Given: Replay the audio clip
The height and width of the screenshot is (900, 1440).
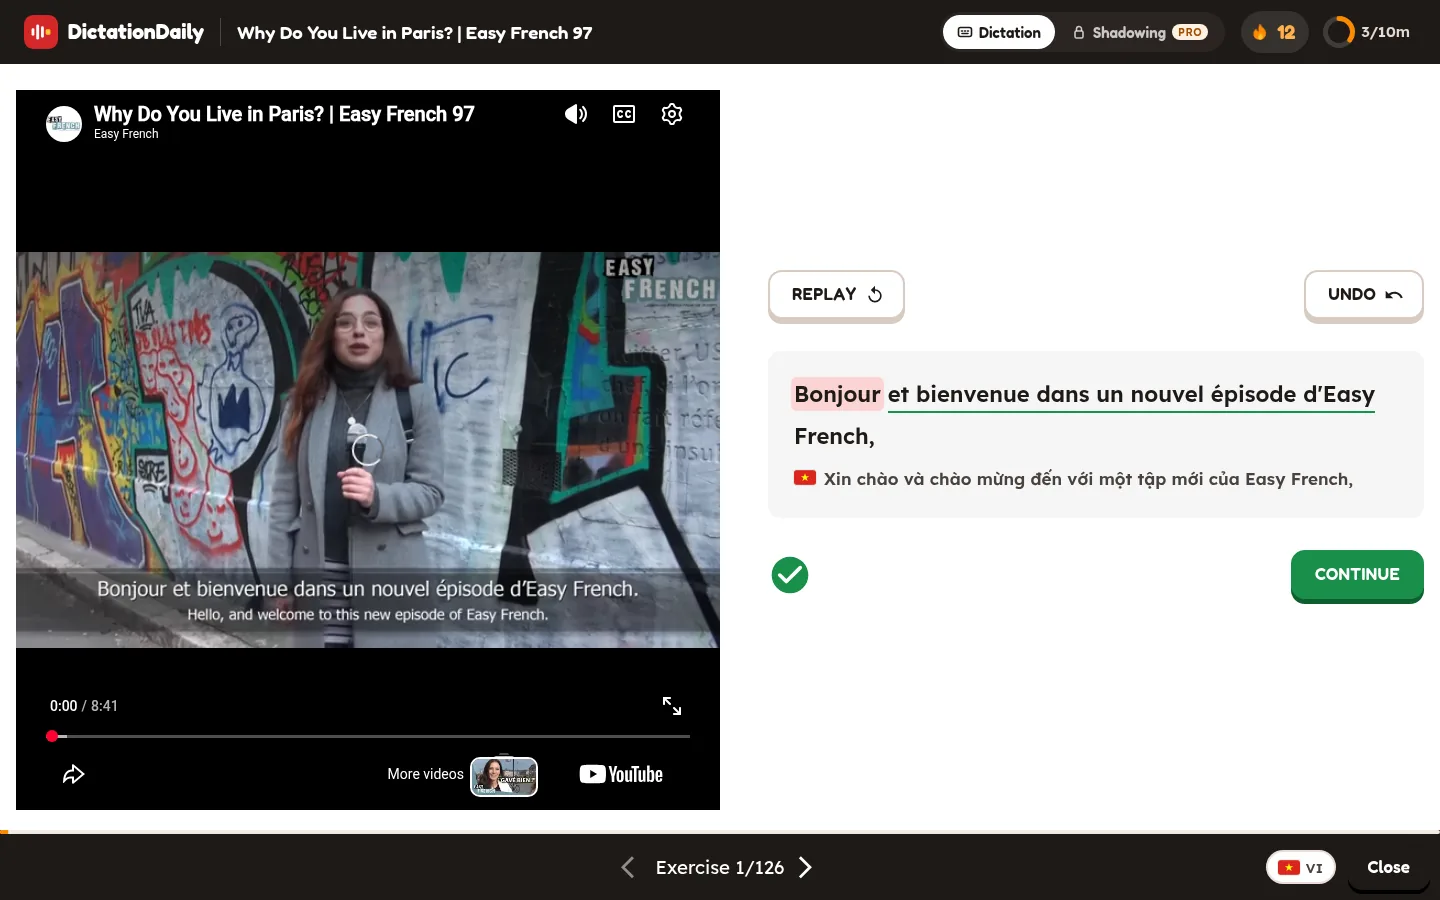Looking at the screenshot, I should pyautogui.click(x=836, y=295).
